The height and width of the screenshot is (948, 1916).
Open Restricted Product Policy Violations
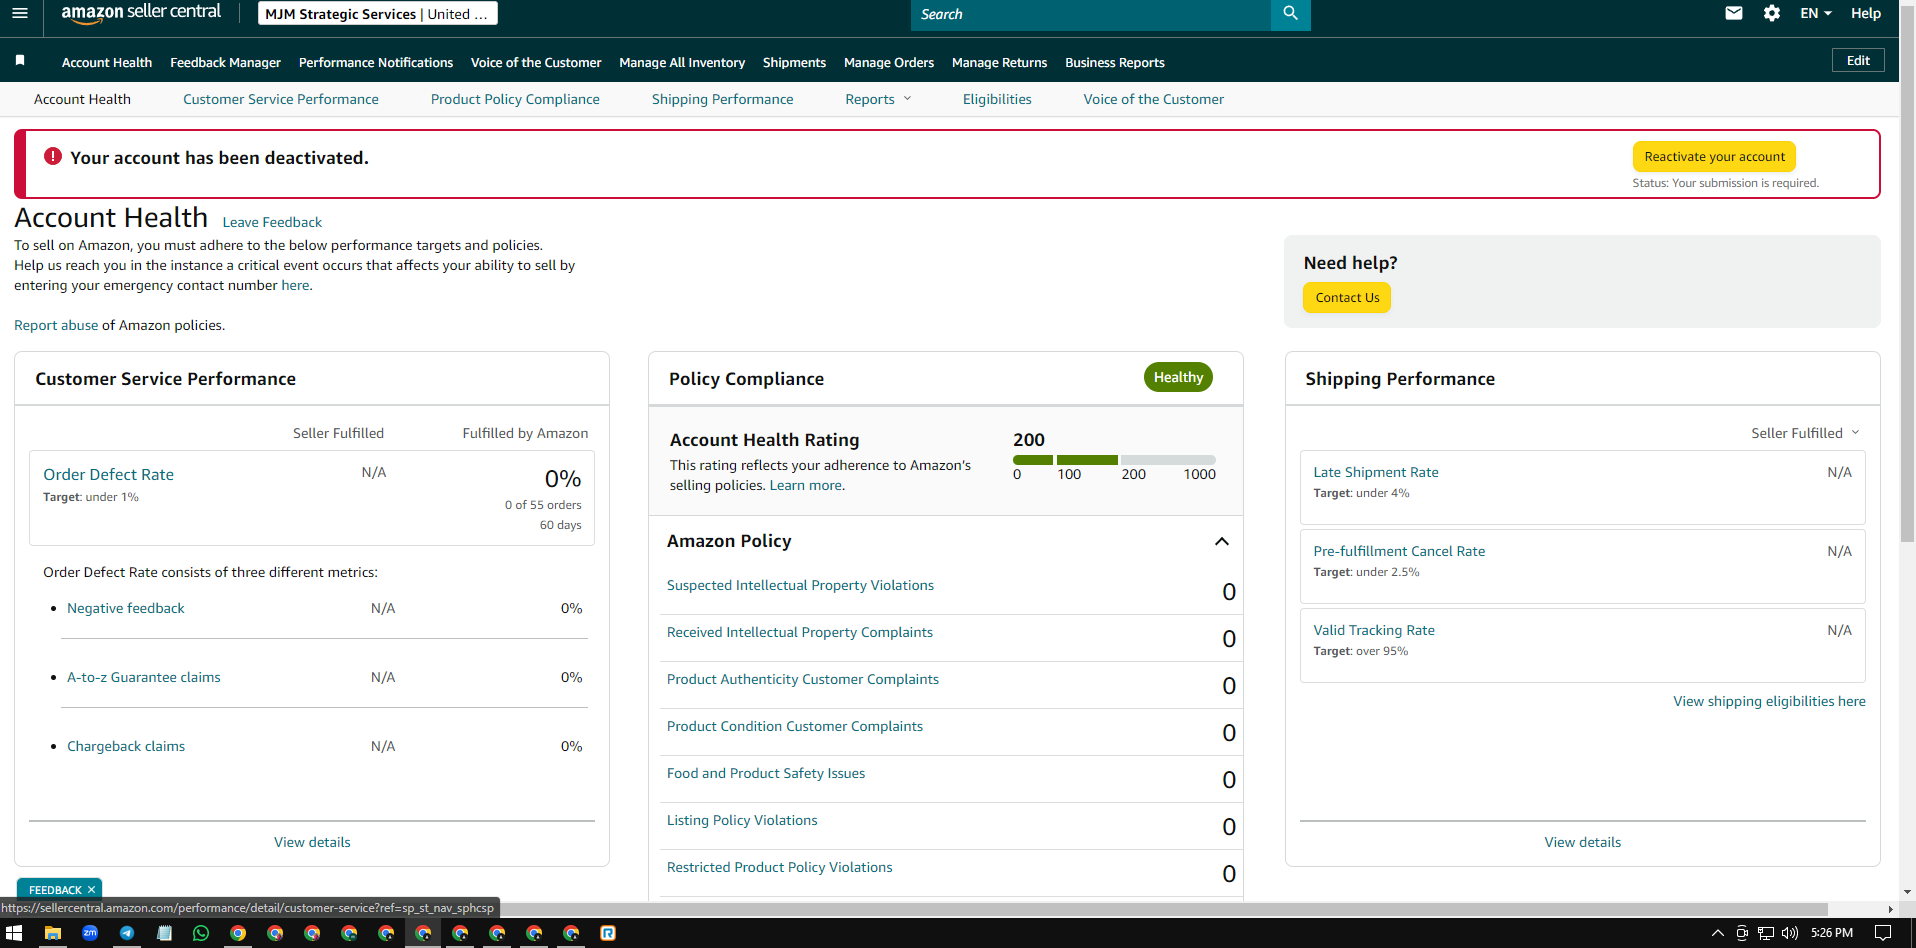coord(780,867)
